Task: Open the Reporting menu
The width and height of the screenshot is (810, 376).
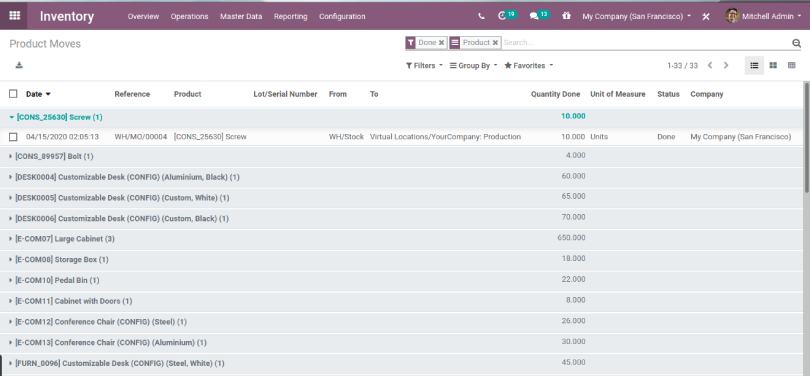Action: (x=290, y=17)
